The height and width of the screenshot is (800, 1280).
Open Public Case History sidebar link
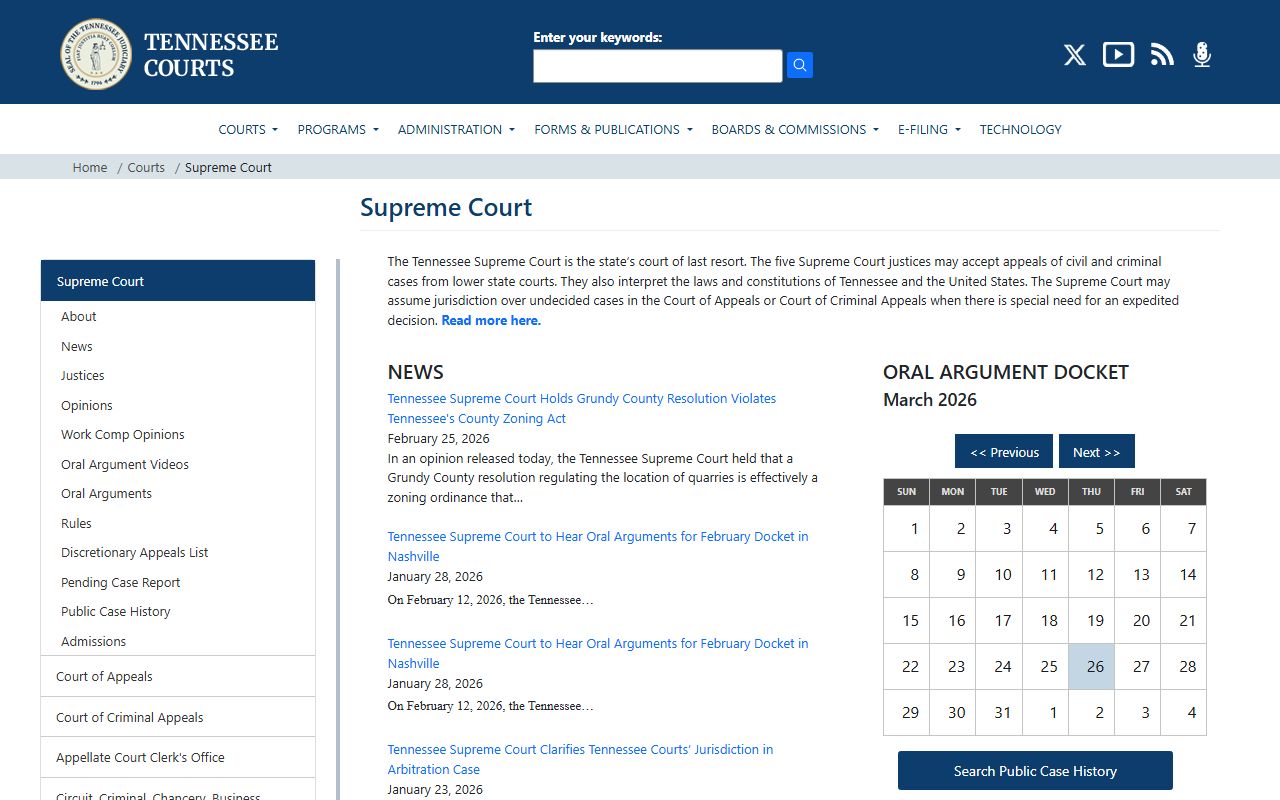click(x=116, y=611)
